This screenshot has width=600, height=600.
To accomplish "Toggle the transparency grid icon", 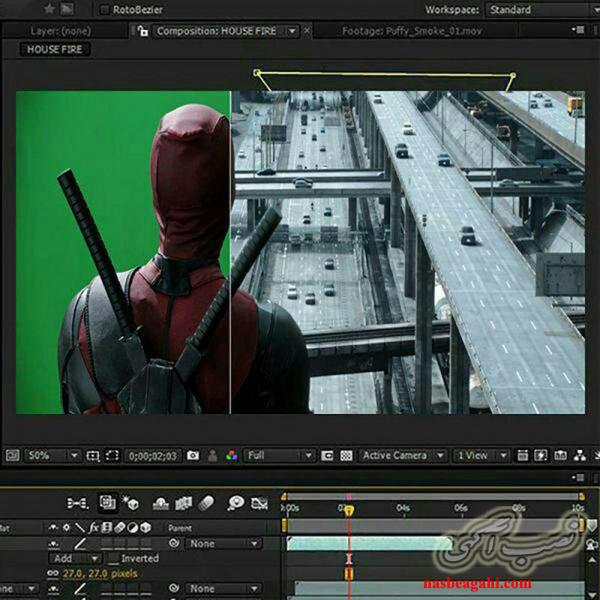I will [346, 456].
